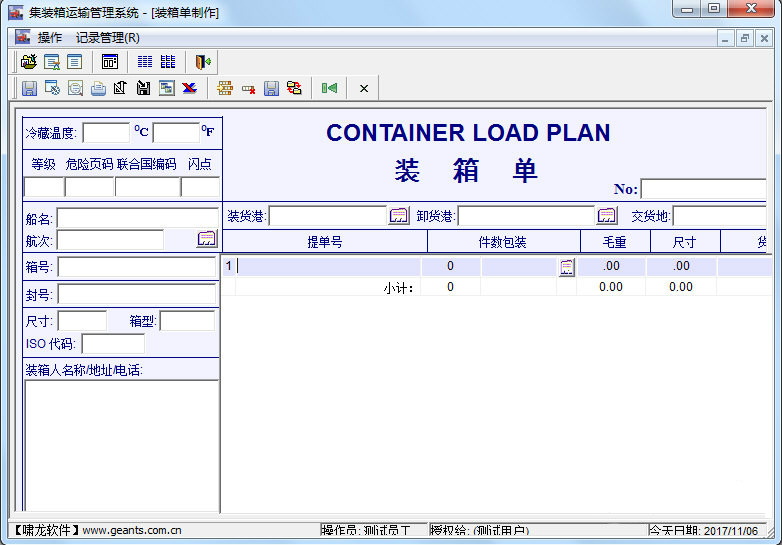This screenshot has width=782, height=545.
Task: Click the second floppy disk save icon
Action: point(271,88)
